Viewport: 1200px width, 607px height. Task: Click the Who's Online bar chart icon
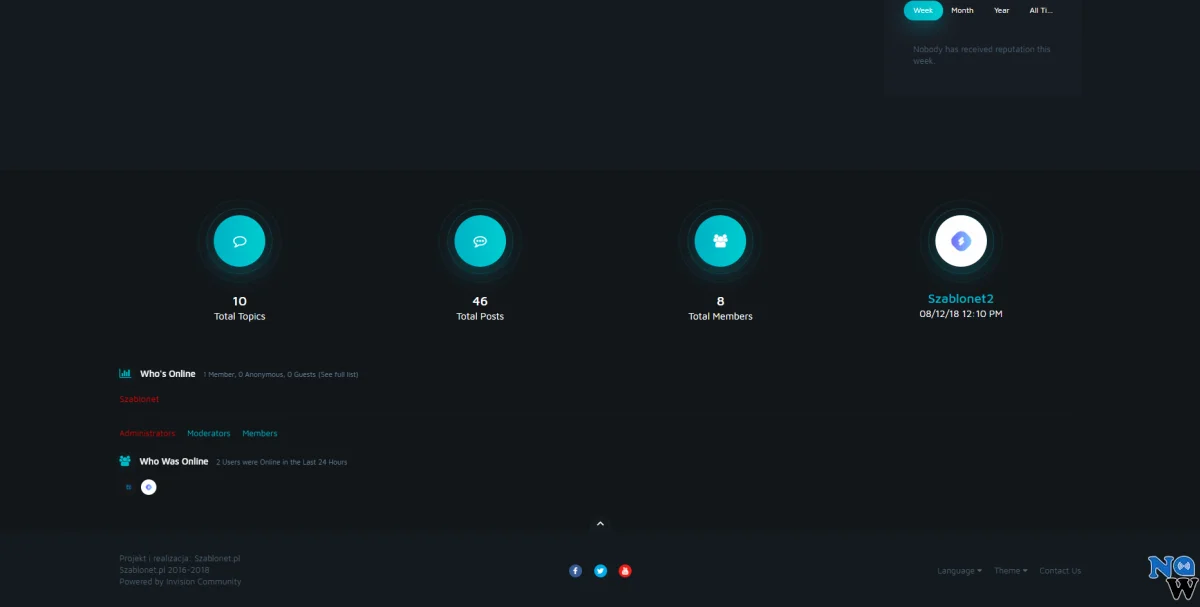[x=125, y=374]
